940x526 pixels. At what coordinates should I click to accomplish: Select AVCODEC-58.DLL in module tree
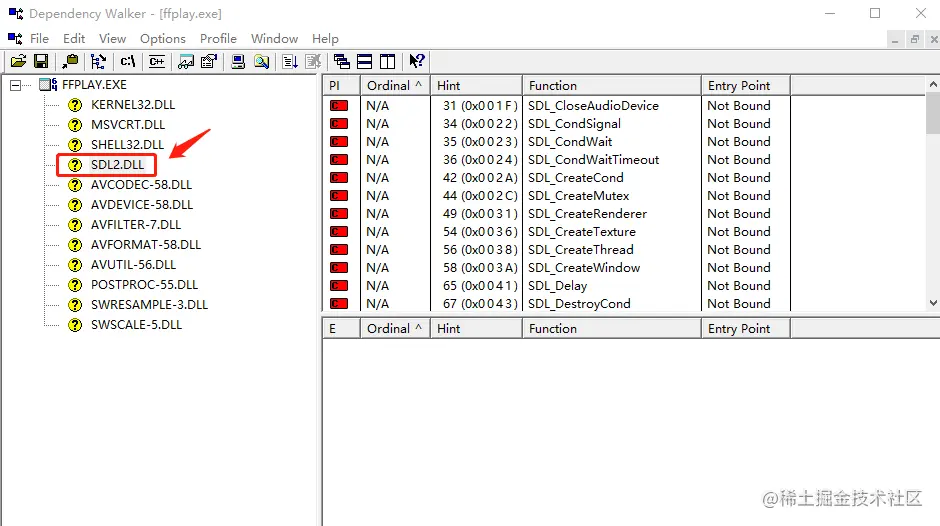click(x=141, y=185)
